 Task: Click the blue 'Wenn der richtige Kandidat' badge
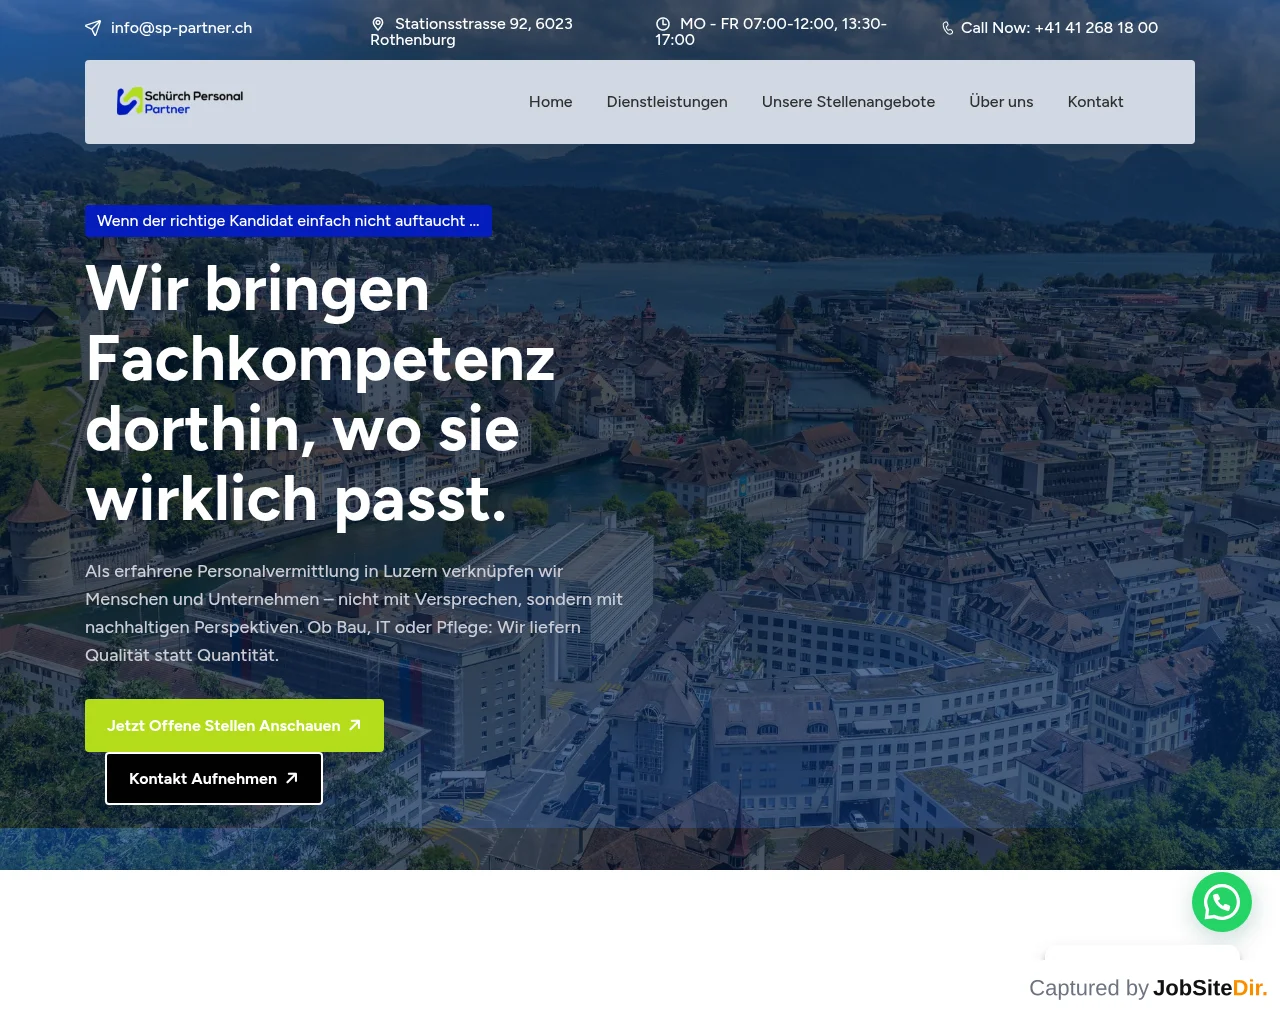[288, 221]
